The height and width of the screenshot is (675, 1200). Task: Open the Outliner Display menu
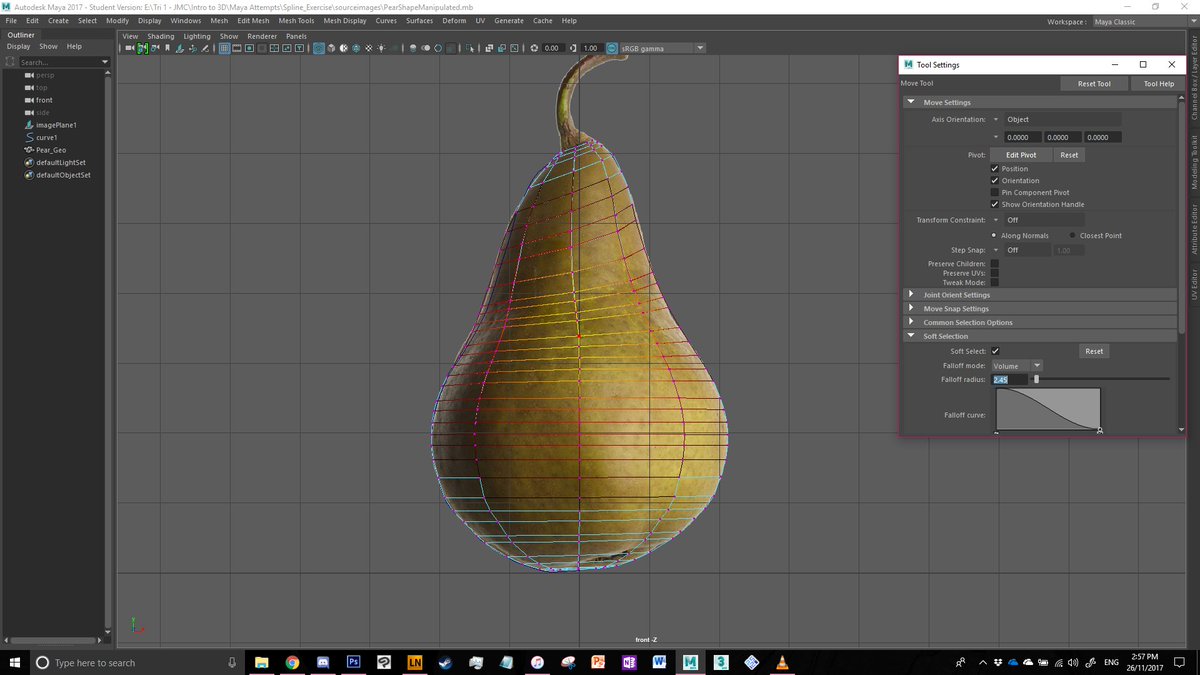18,46
